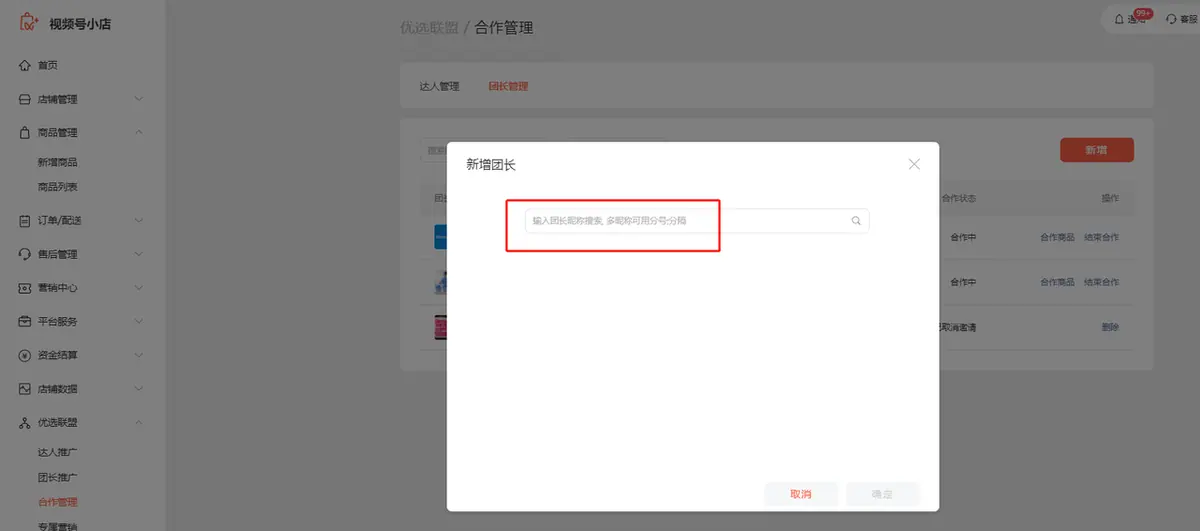Expand the 售后管理 chevron

(139, 254)
